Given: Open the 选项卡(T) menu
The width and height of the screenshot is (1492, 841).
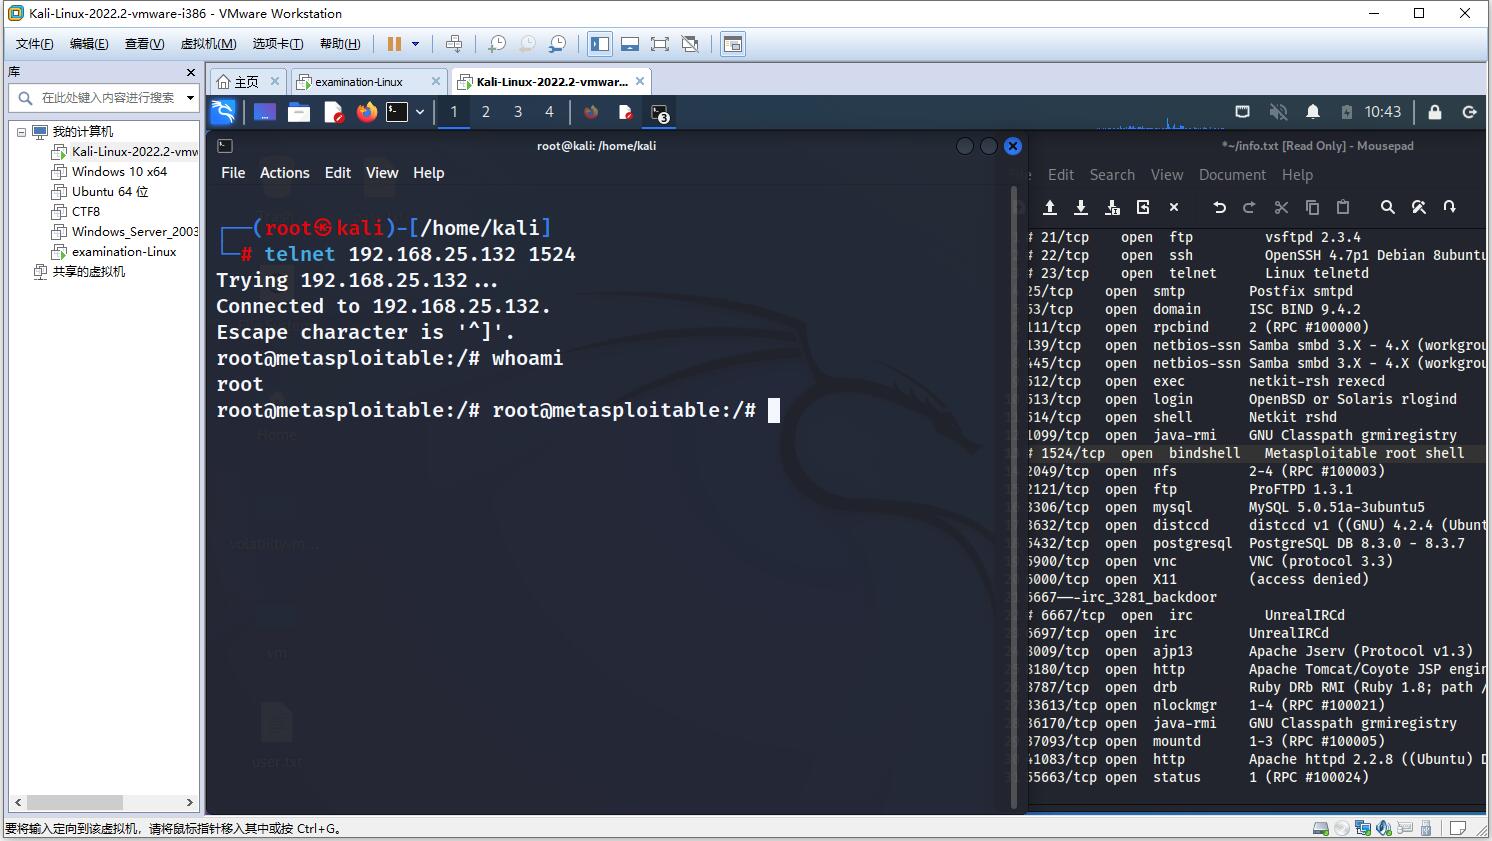Looking at the screenshot, I should click(278, 44).
